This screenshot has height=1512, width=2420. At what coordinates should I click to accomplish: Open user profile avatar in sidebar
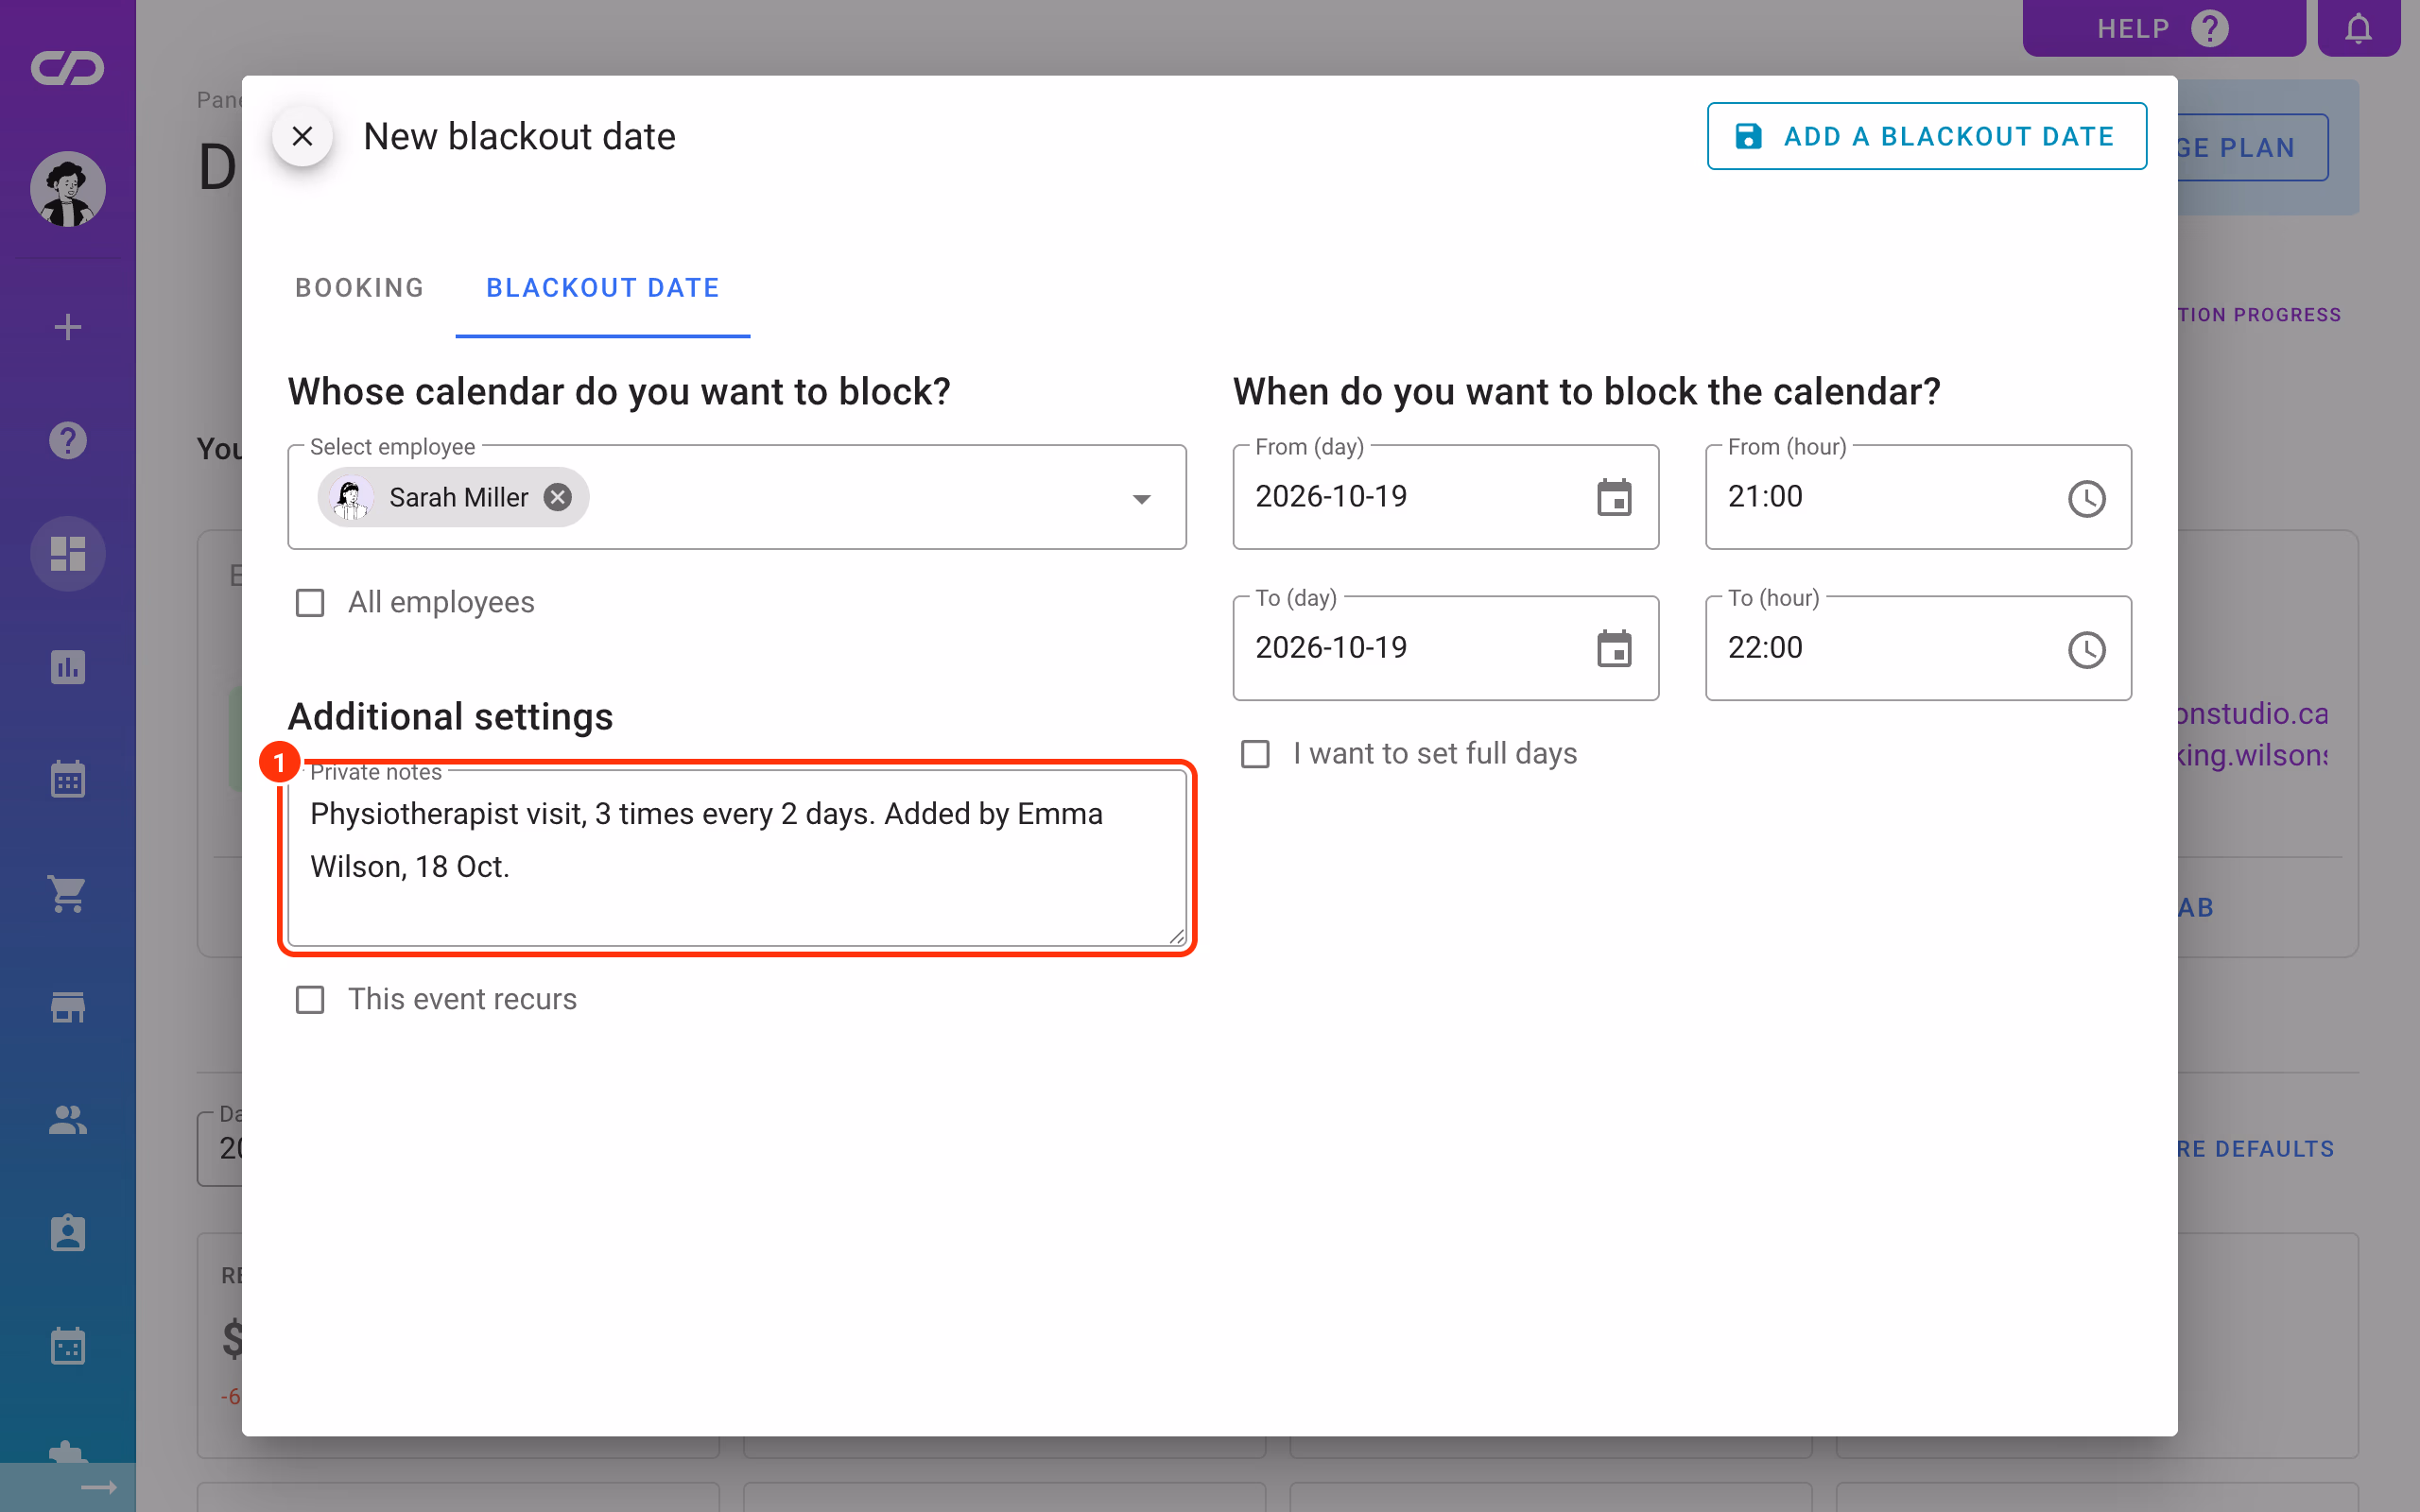[x=68, y=189]
